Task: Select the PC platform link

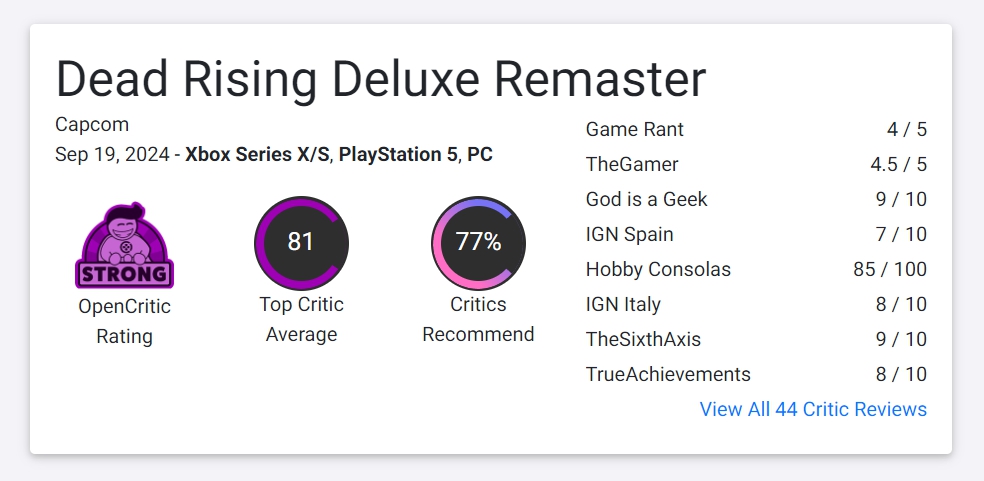Action: pos(479,154)
